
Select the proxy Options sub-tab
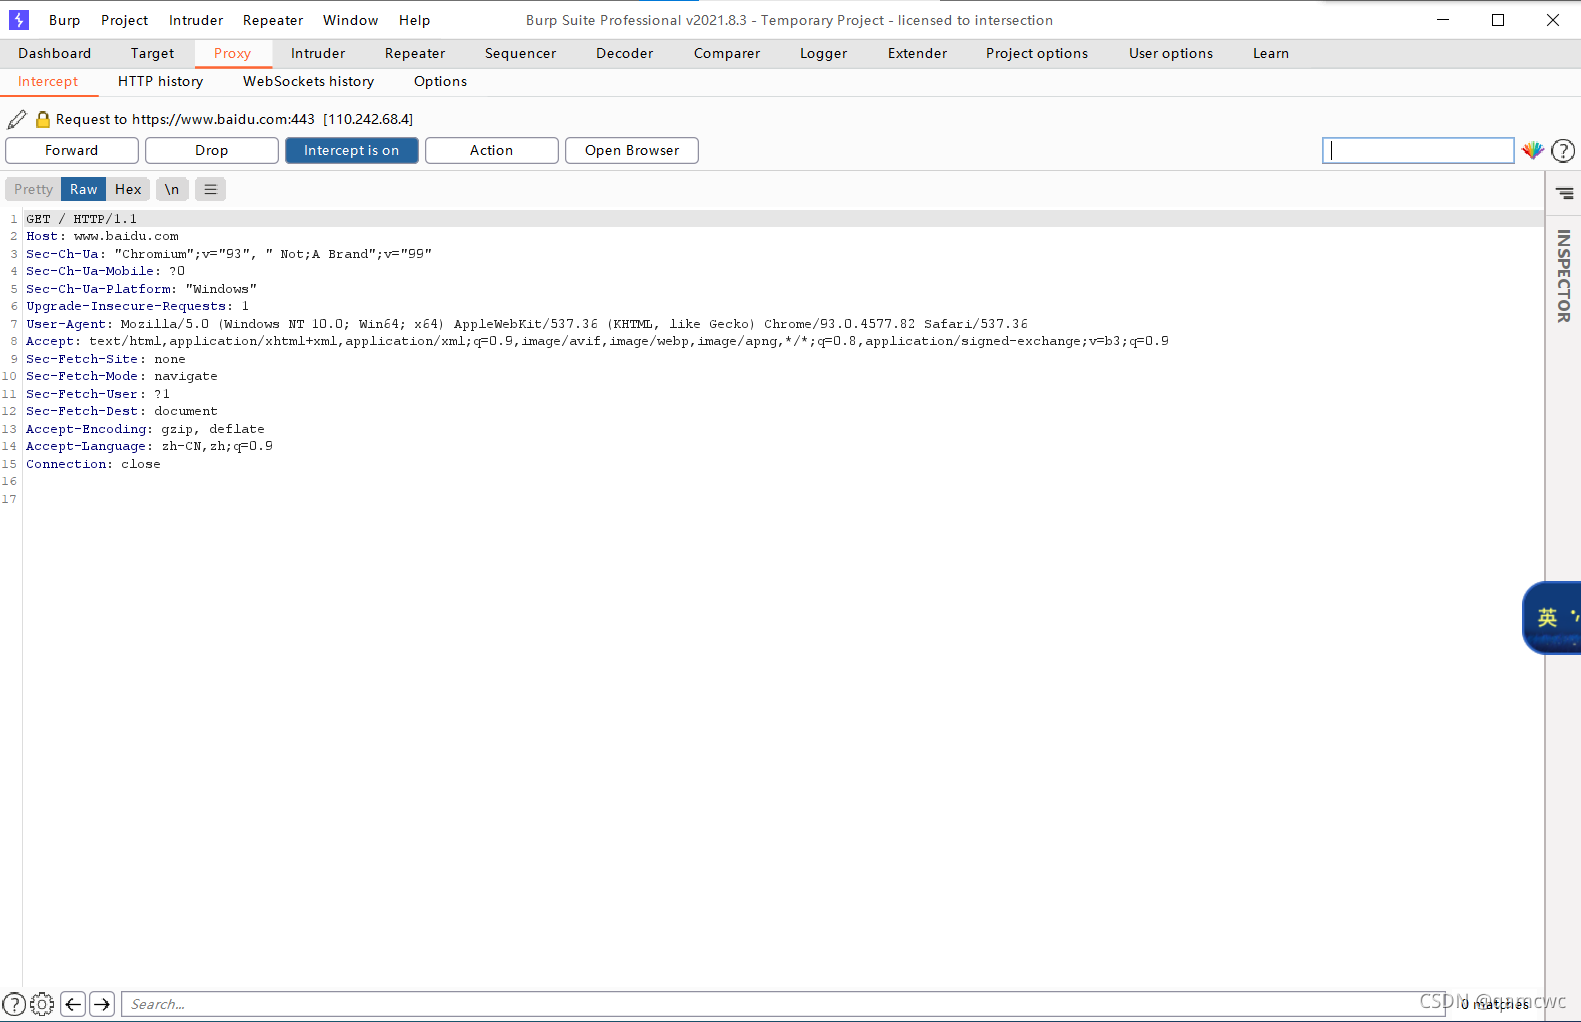(x=441, y=81)
